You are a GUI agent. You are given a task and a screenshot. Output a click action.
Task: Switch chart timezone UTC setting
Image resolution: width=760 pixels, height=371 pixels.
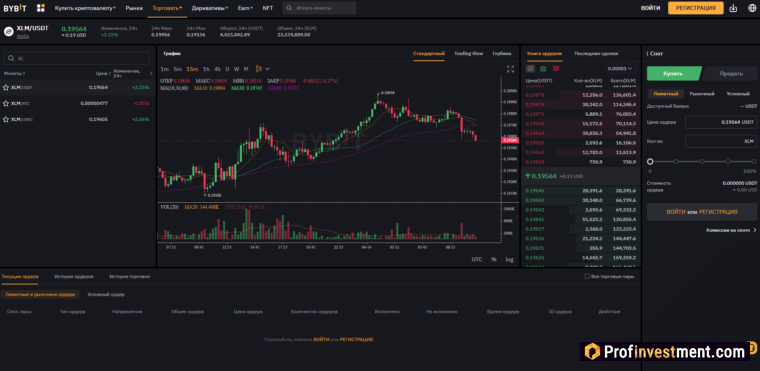[x=477, y=259]
